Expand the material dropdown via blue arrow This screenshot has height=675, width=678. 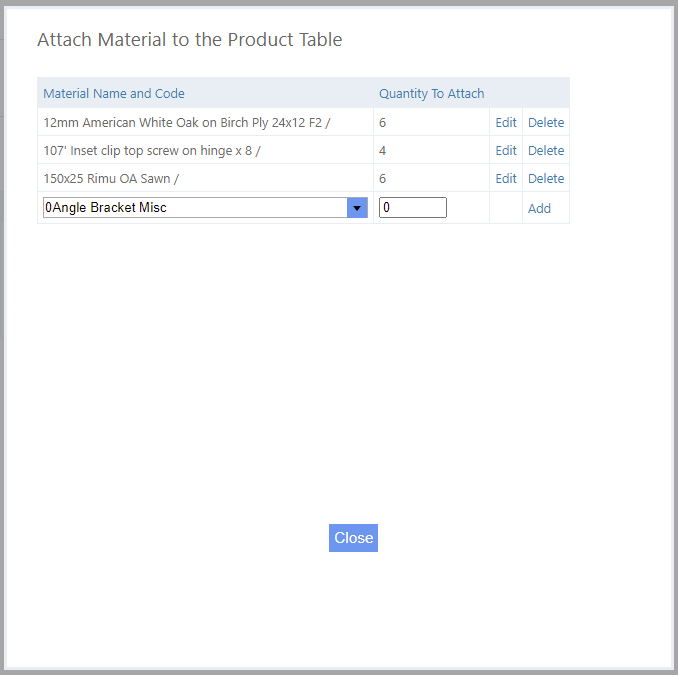pos(357,208)
